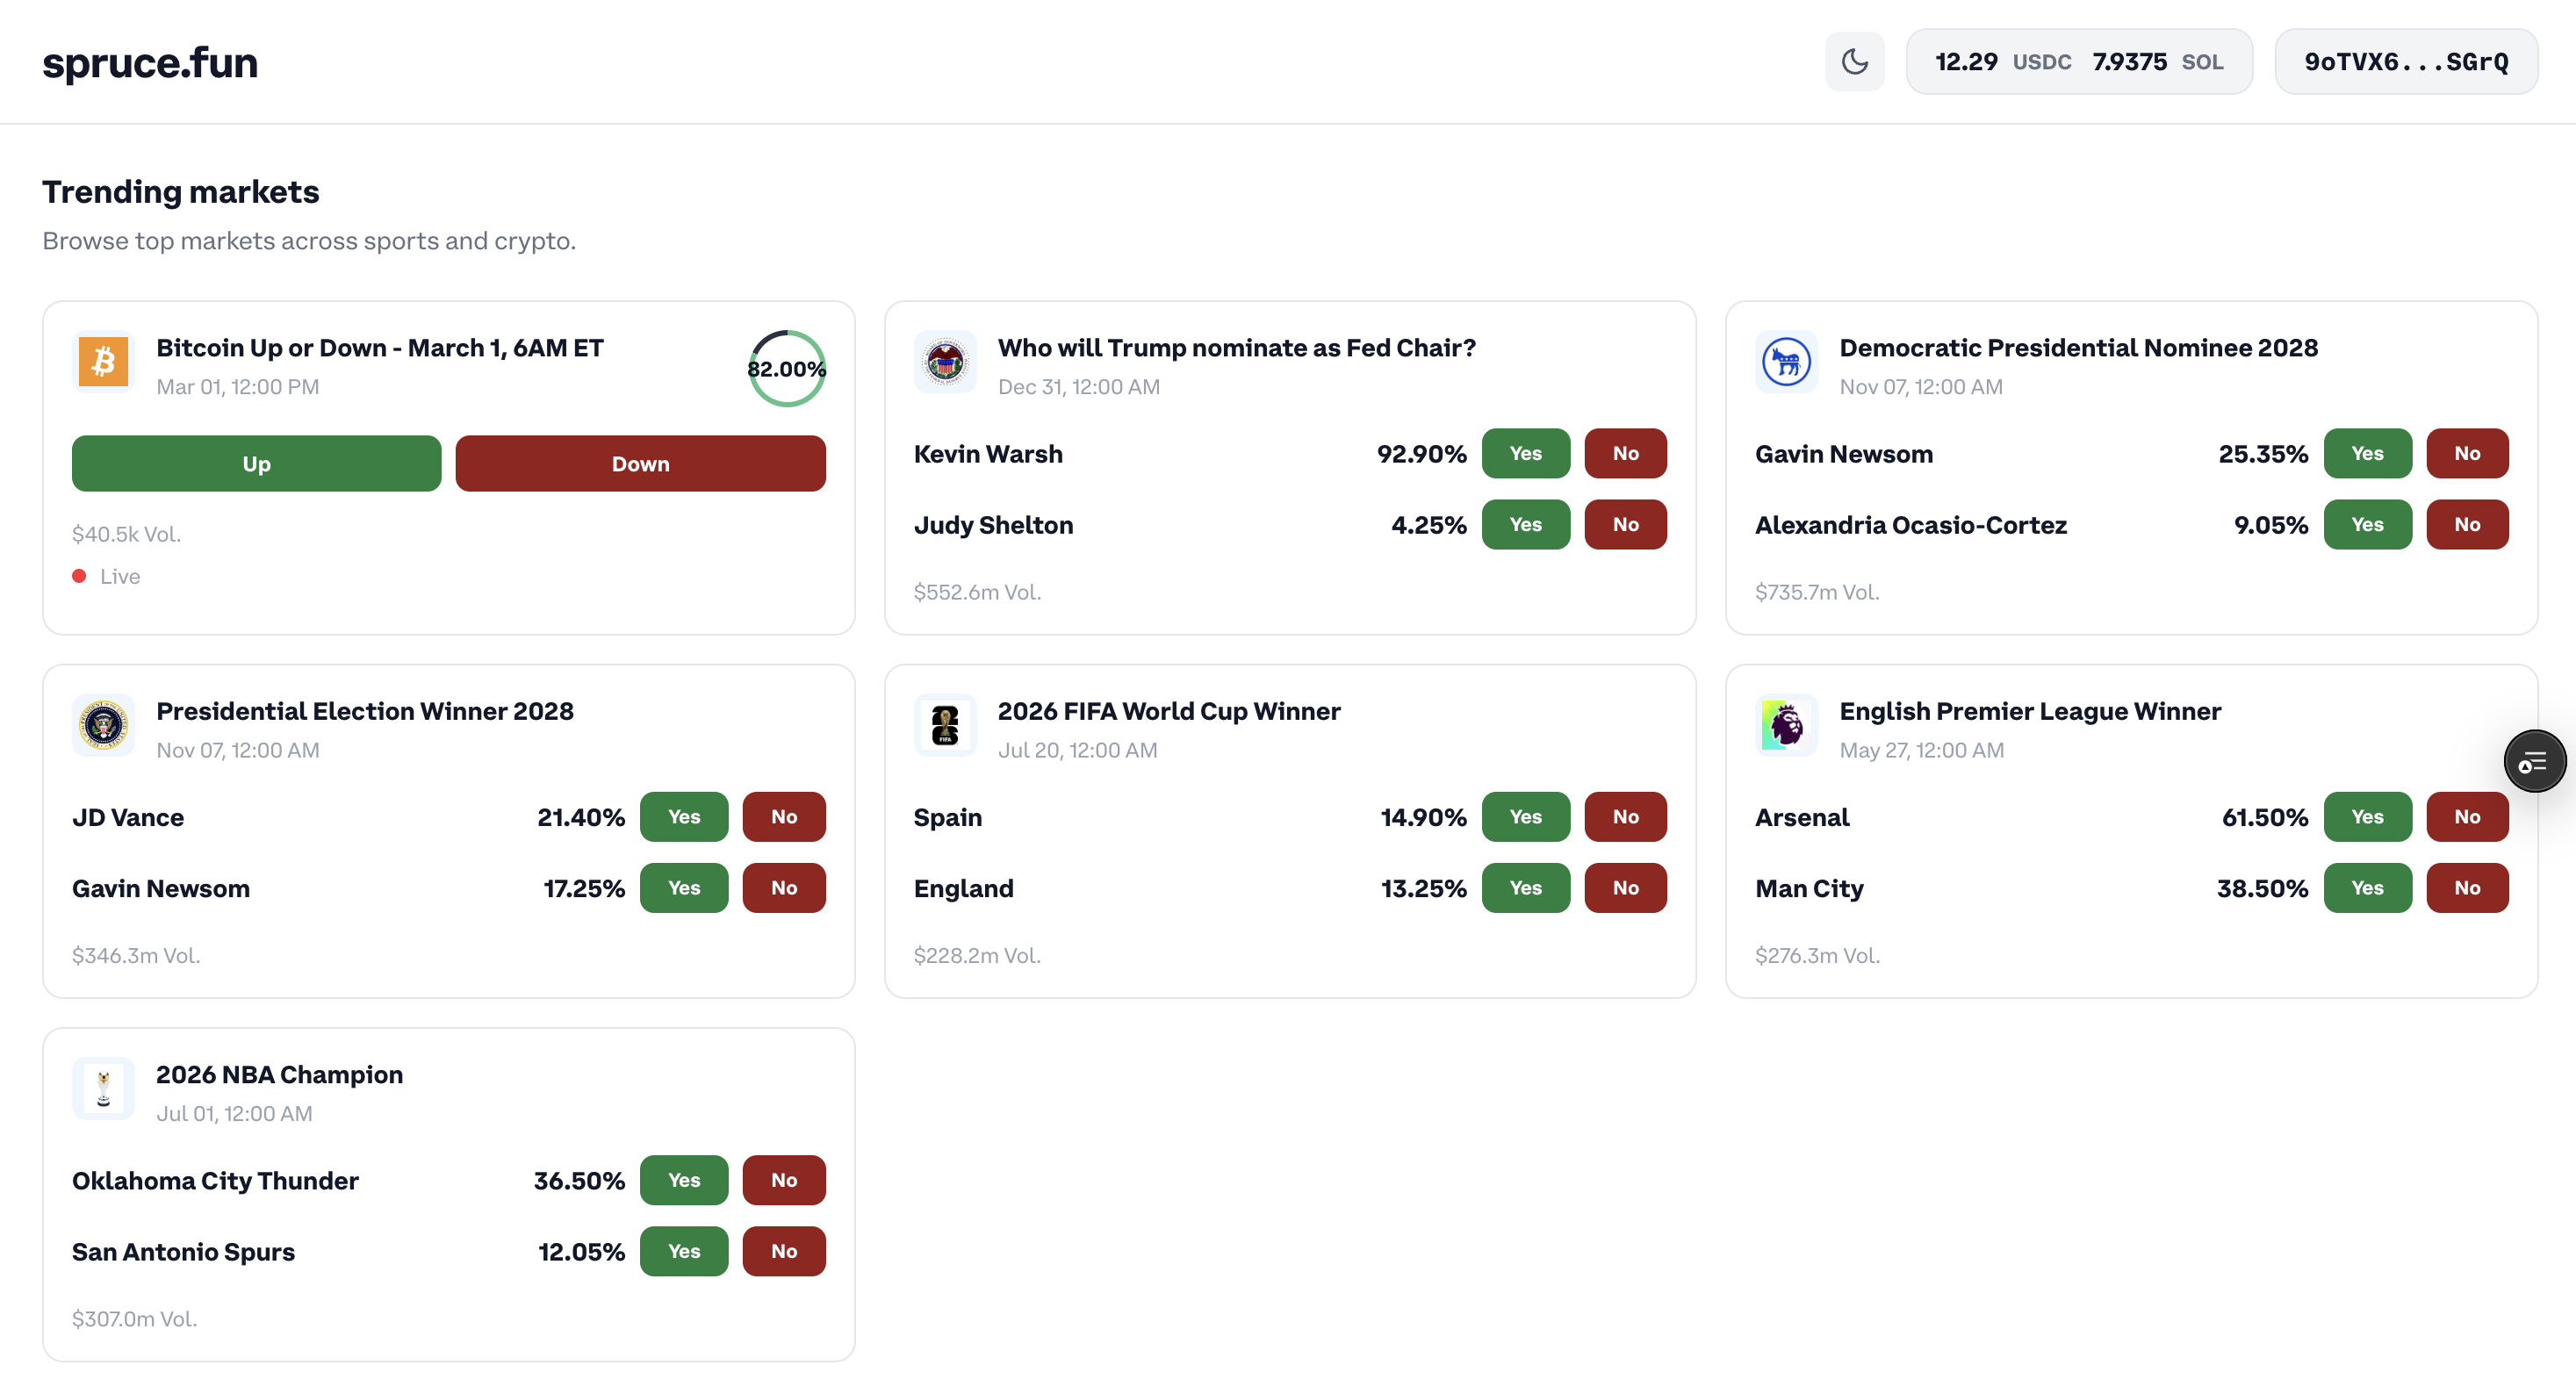Bet Up on the Bitcoin market
2576x1394 pixels.
click(x=256, y=464)
